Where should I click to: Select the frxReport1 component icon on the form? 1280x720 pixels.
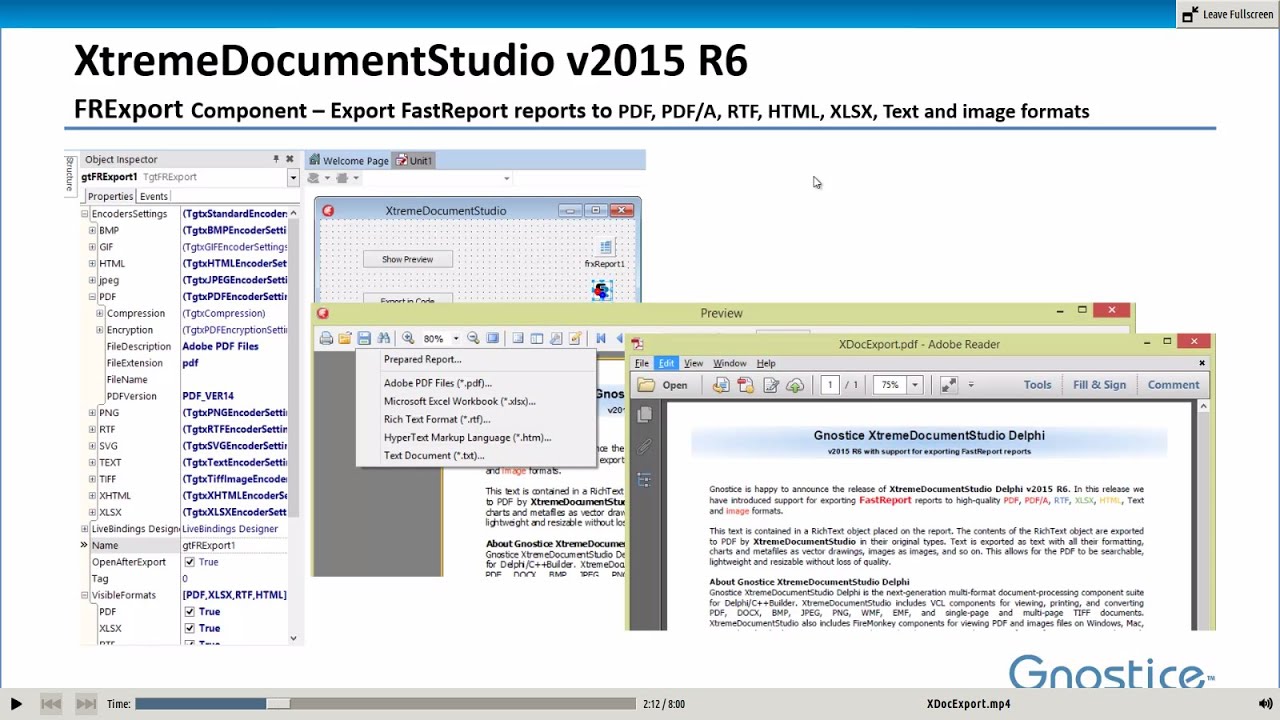[x=605, y=247]
